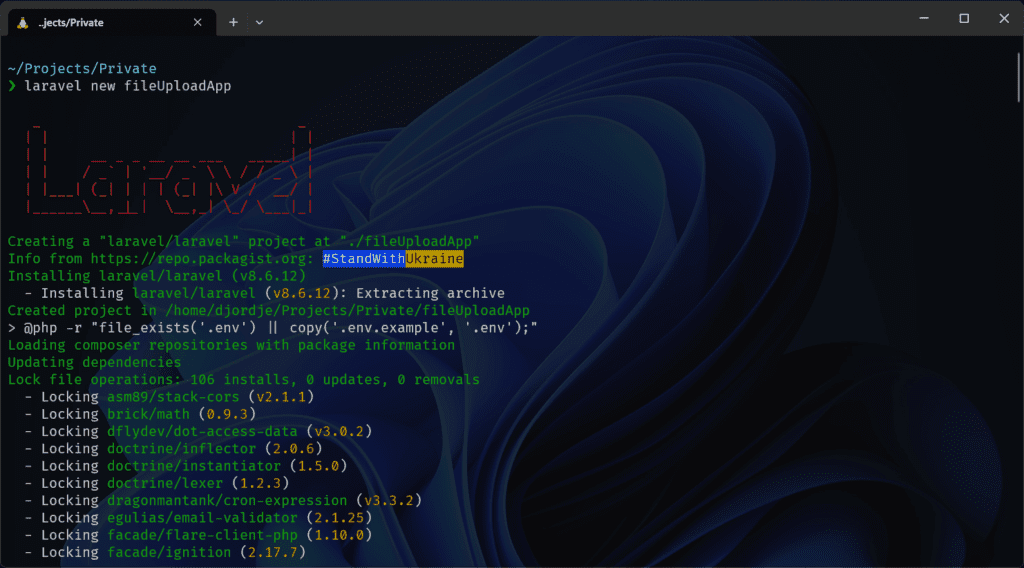Viewport: 1024px width, 568px height.
Task: Click the terminal vertical scrollbar thumb
Action: coord(1018,77)
